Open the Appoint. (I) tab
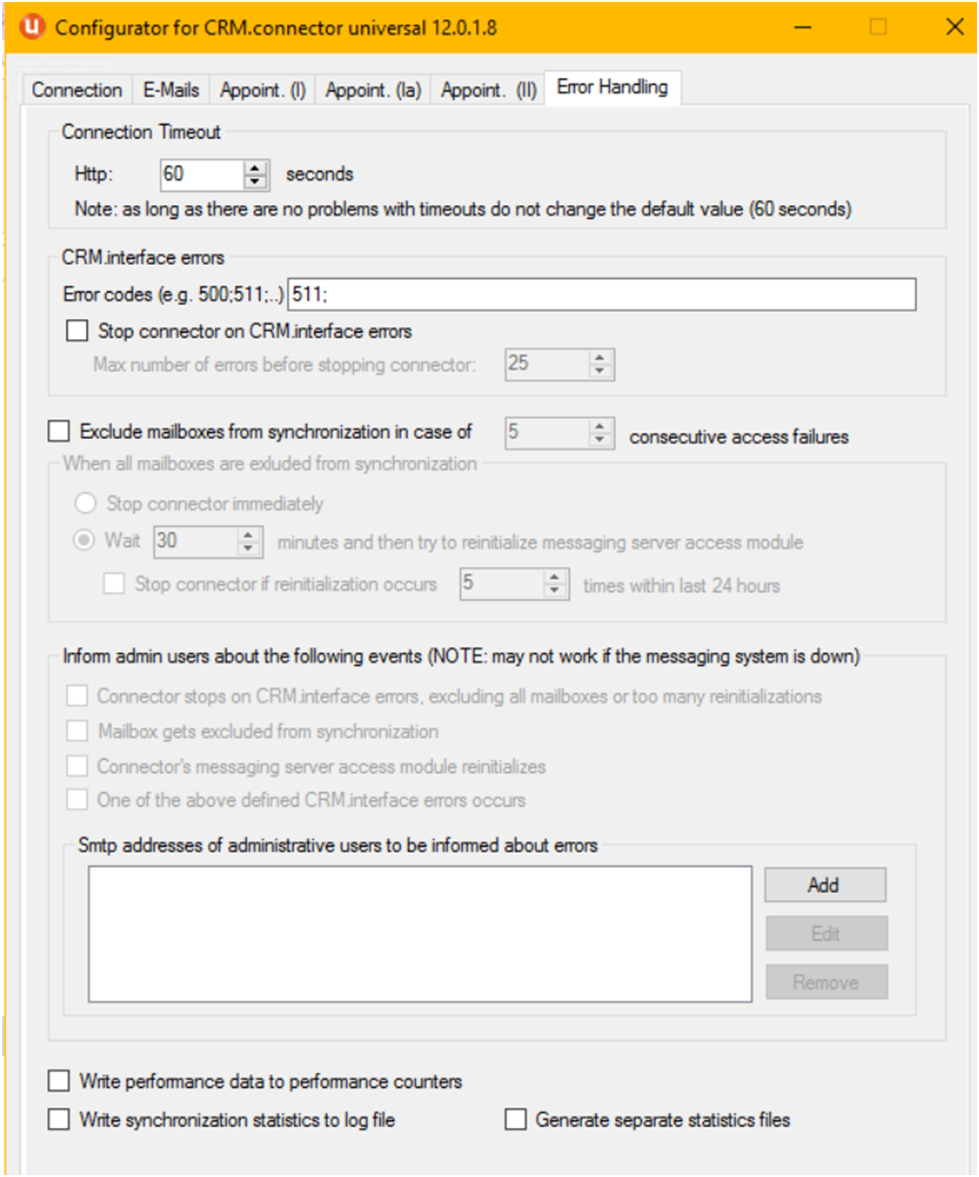The height and width of the screenshot is (1177, 979). pos(262,90)
